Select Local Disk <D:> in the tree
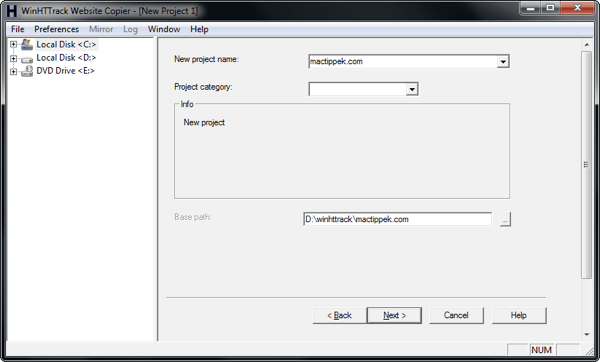 (x=66, y=58)
